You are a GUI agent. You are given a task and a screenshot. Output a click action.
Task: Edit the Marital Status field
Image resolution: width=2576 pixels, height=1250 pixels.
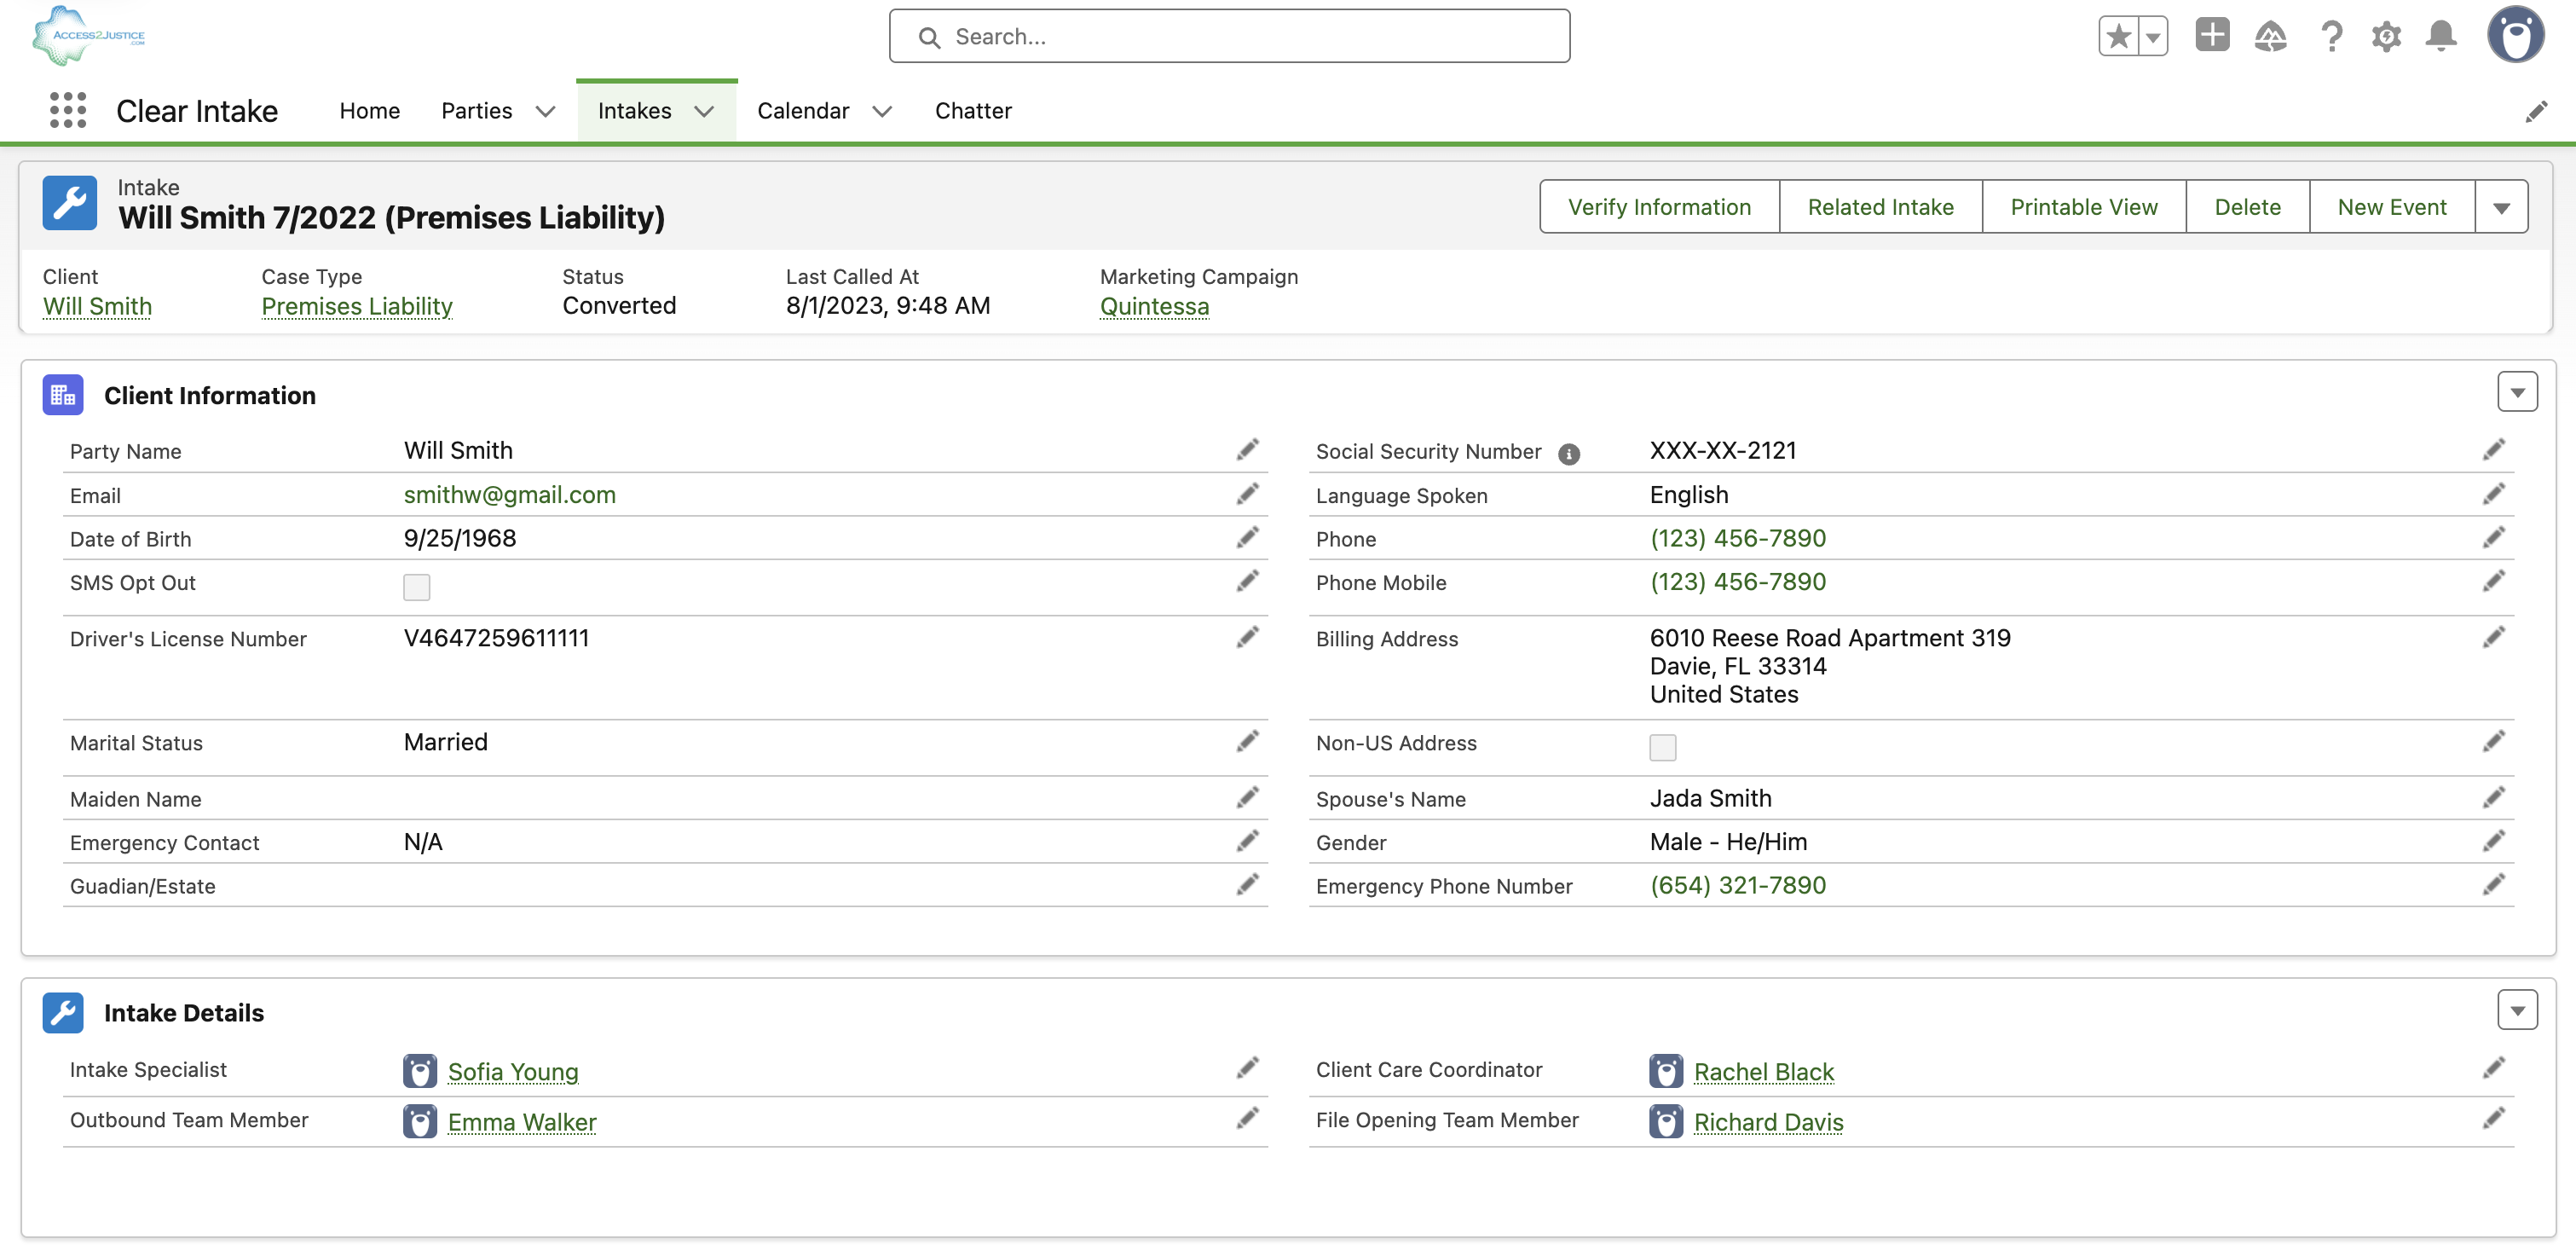tap(1247, 741)
